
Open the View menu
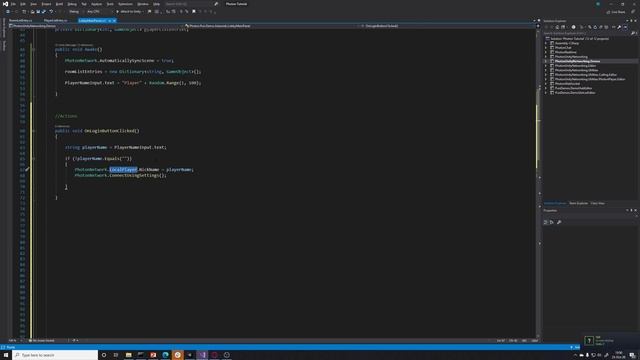coord(33,4)
